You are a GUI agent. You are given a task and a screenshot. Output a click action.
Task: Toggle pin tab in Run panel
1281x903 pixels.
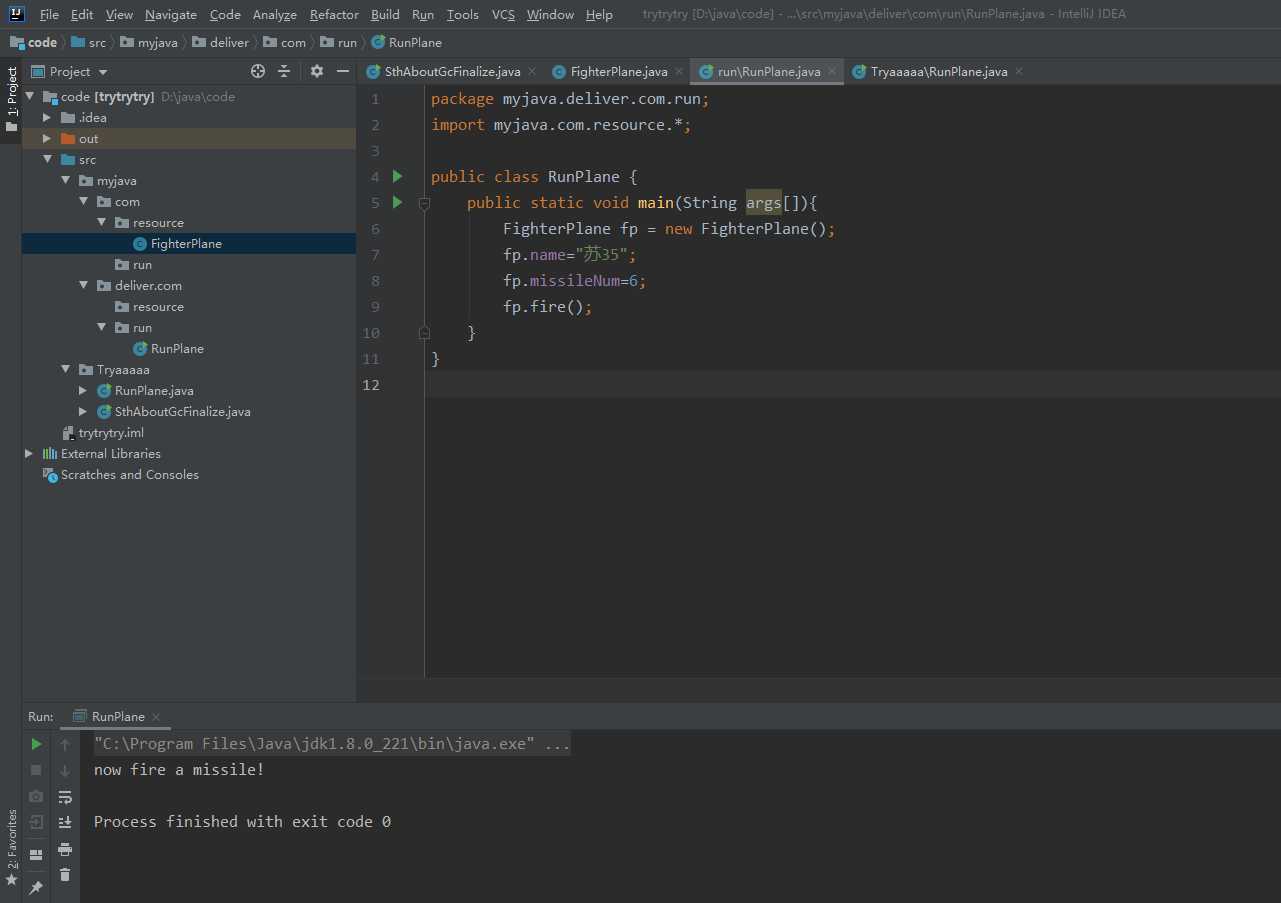click(36, 887)
